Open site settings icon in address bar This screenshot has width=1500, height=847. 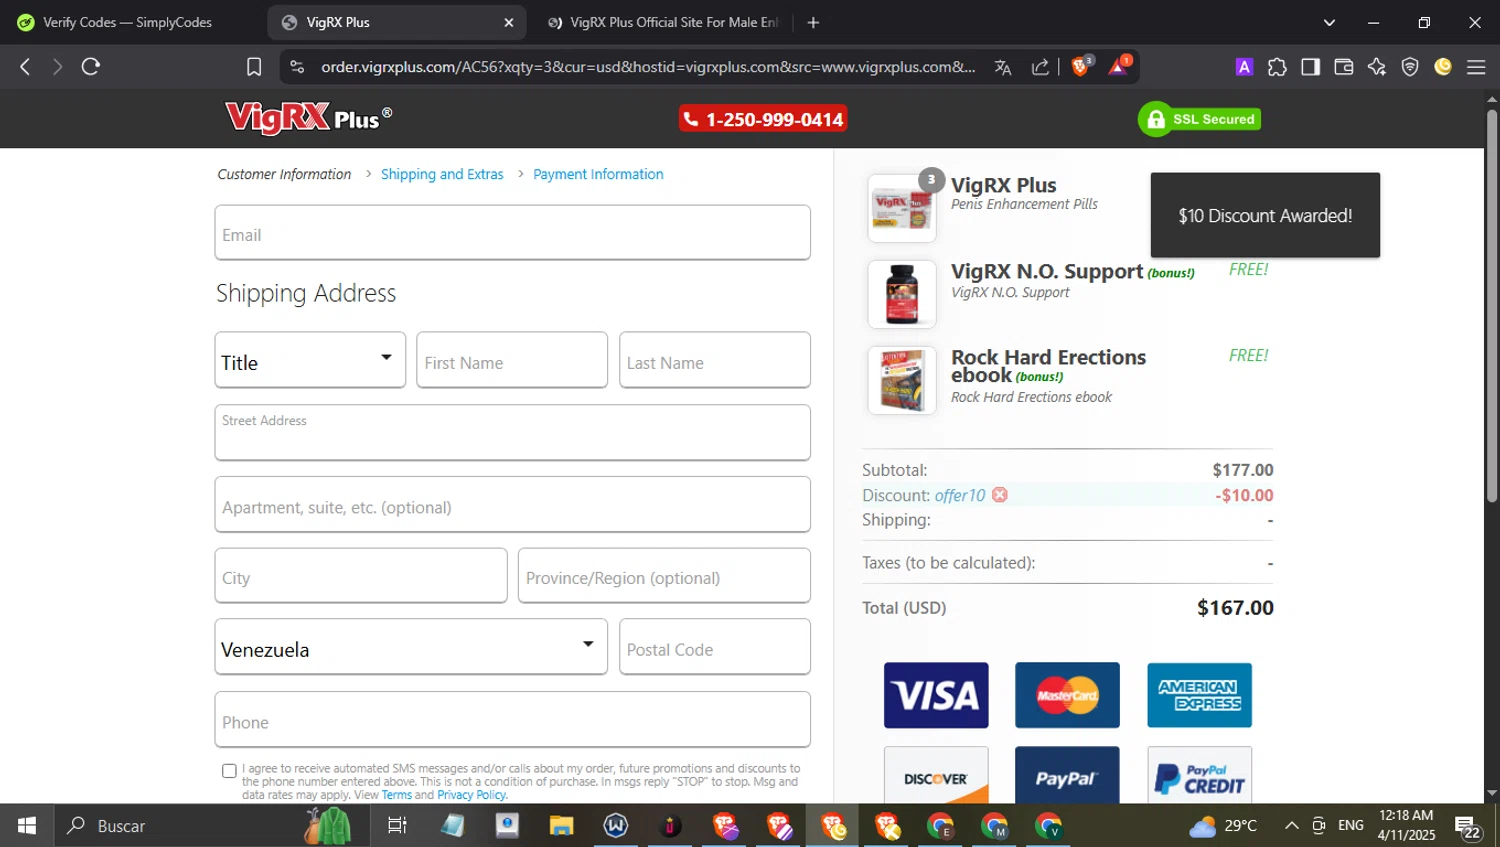pos(297,67)
